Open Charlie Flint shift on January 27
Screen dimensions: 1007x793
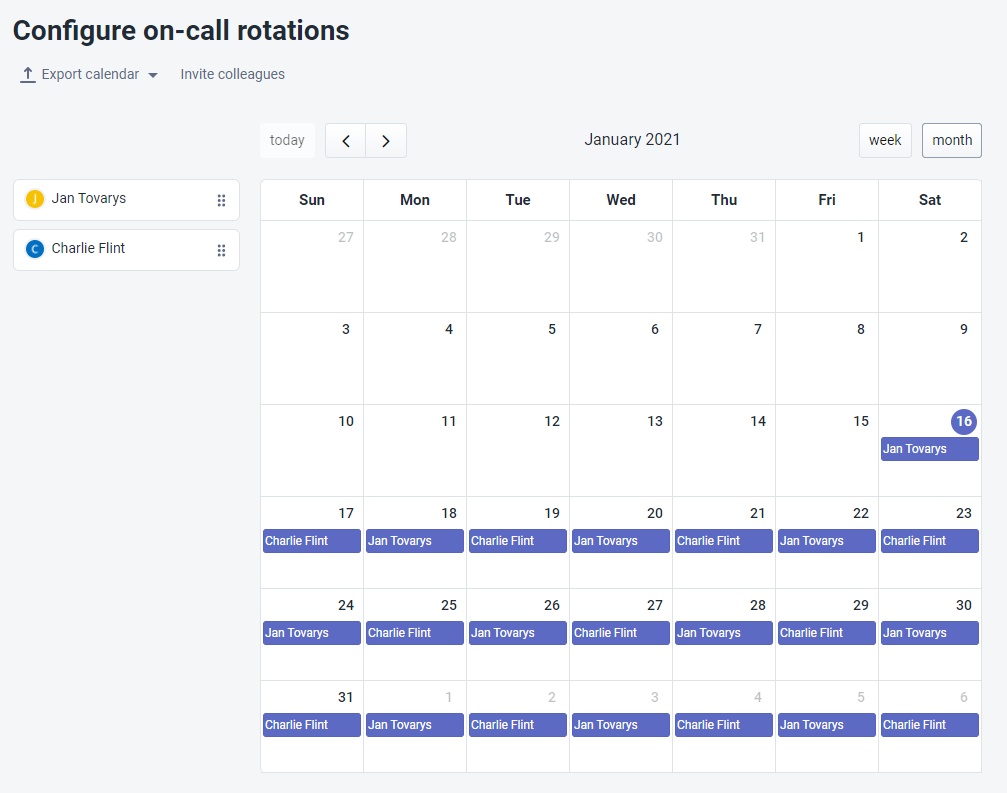pos(620,633)
